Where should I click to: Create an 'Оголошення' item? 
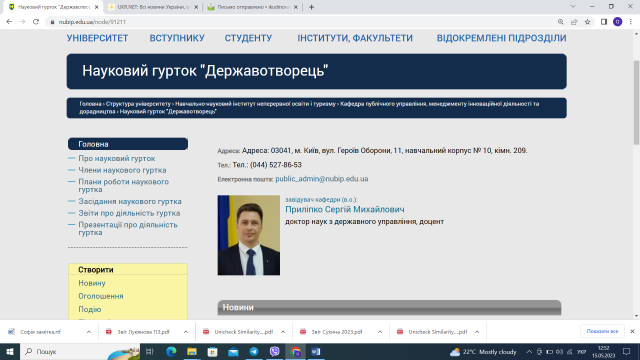tap(101, 296)
